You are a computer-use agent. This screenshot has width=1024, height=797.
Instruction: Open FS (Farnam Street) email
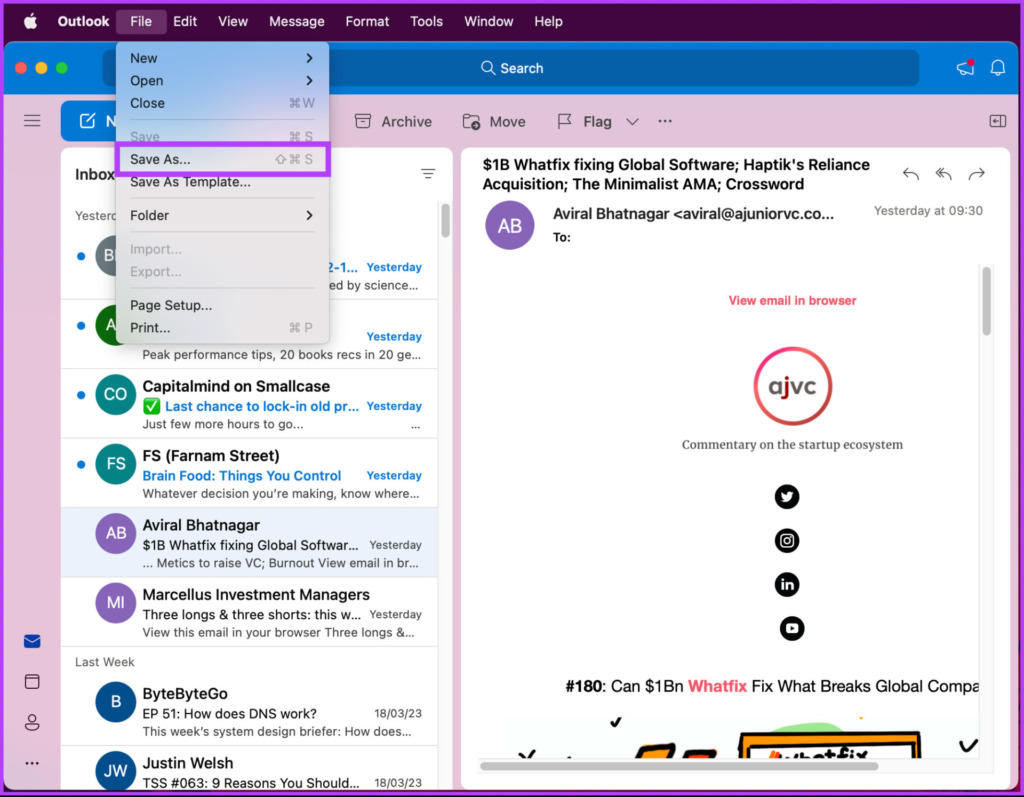tap(249, 473)
